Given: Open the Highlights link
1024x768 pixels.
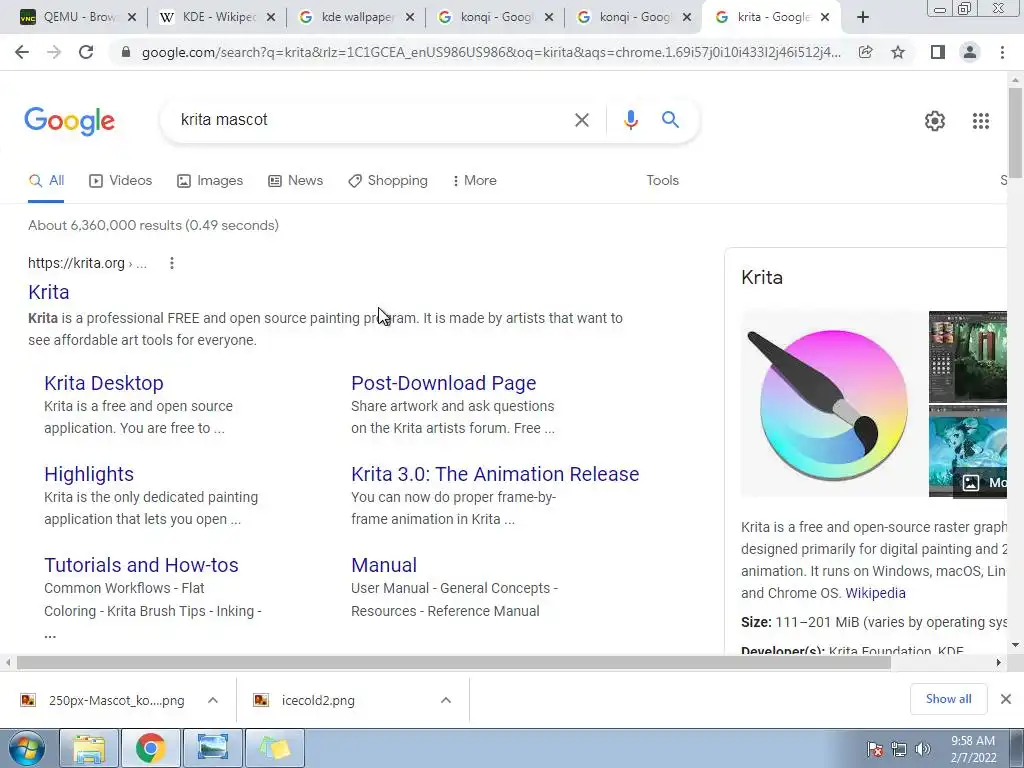Looking at the screenshot, I should point(89,474).
